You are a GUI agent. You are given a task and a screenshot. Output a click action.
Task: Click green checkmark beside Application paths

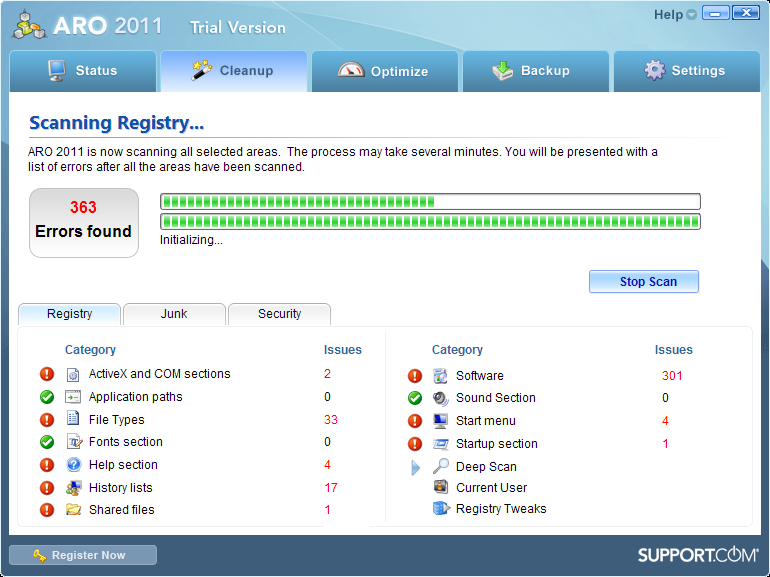pyautogui.click(x=47, y=397)
